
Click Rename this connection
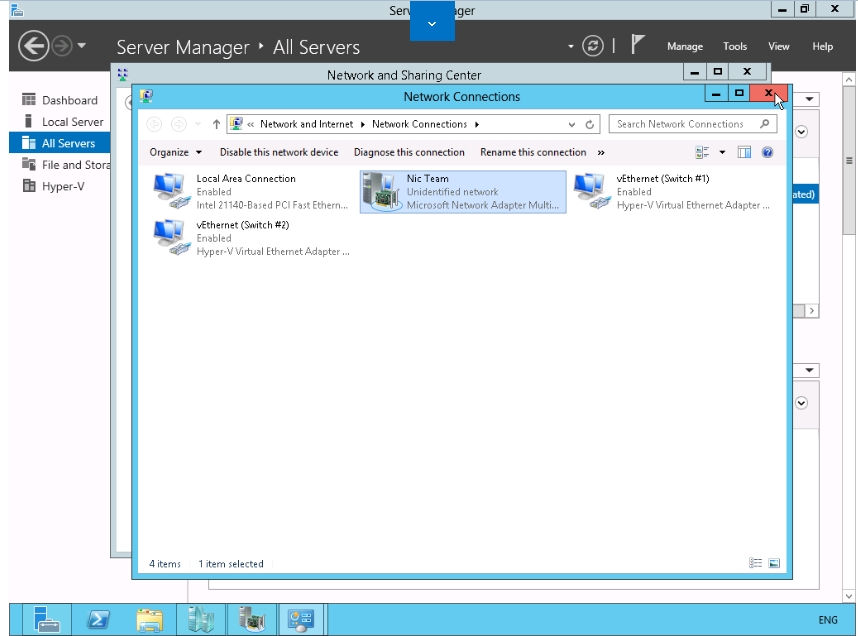click(533, 152)
